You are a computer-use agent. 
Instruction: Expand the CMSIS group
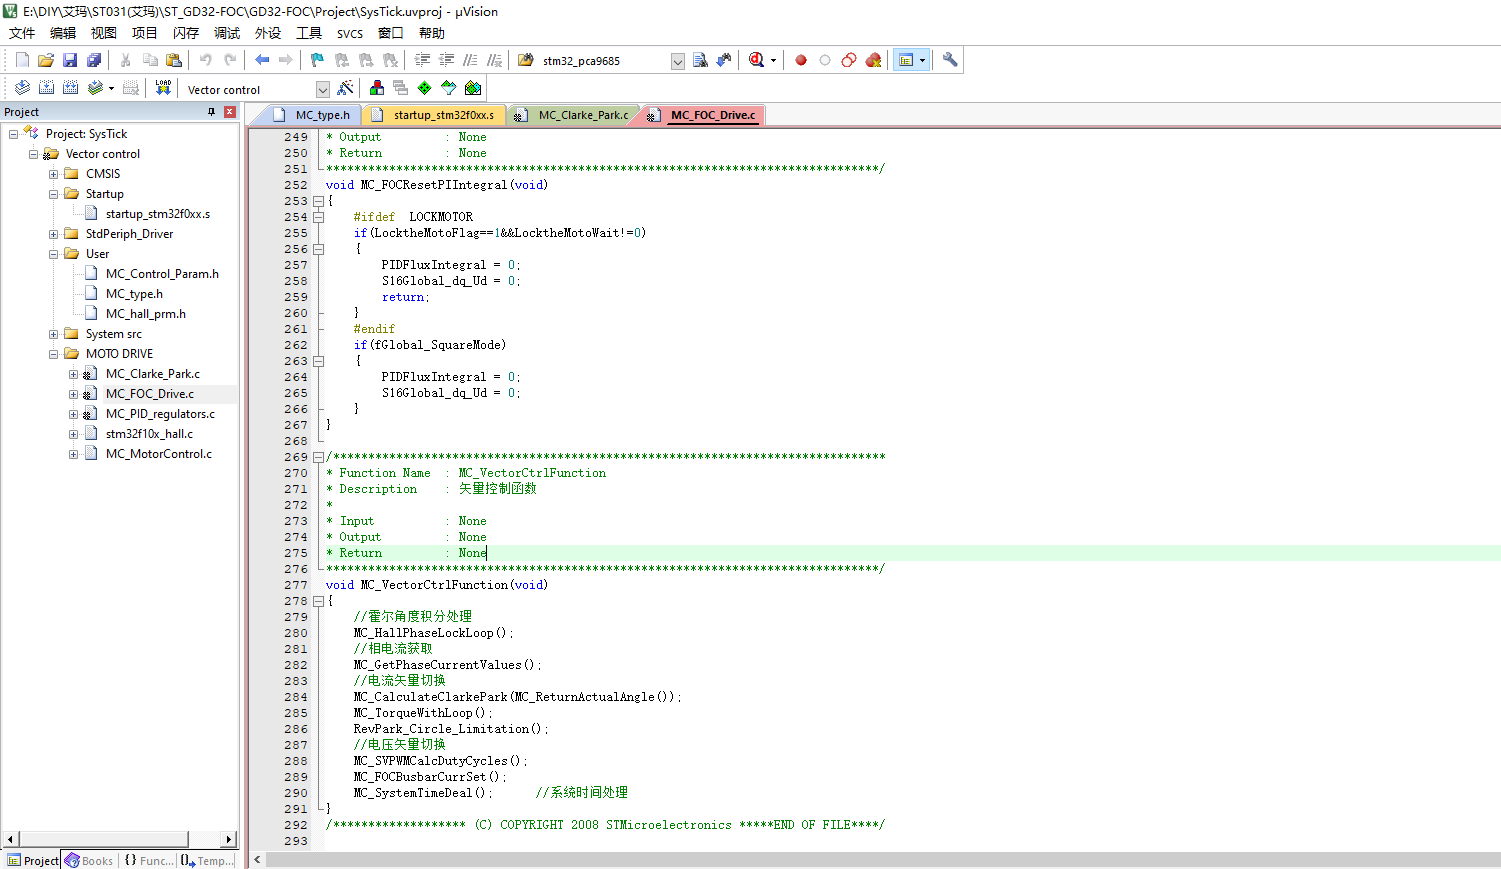click(x=53, y=174)
